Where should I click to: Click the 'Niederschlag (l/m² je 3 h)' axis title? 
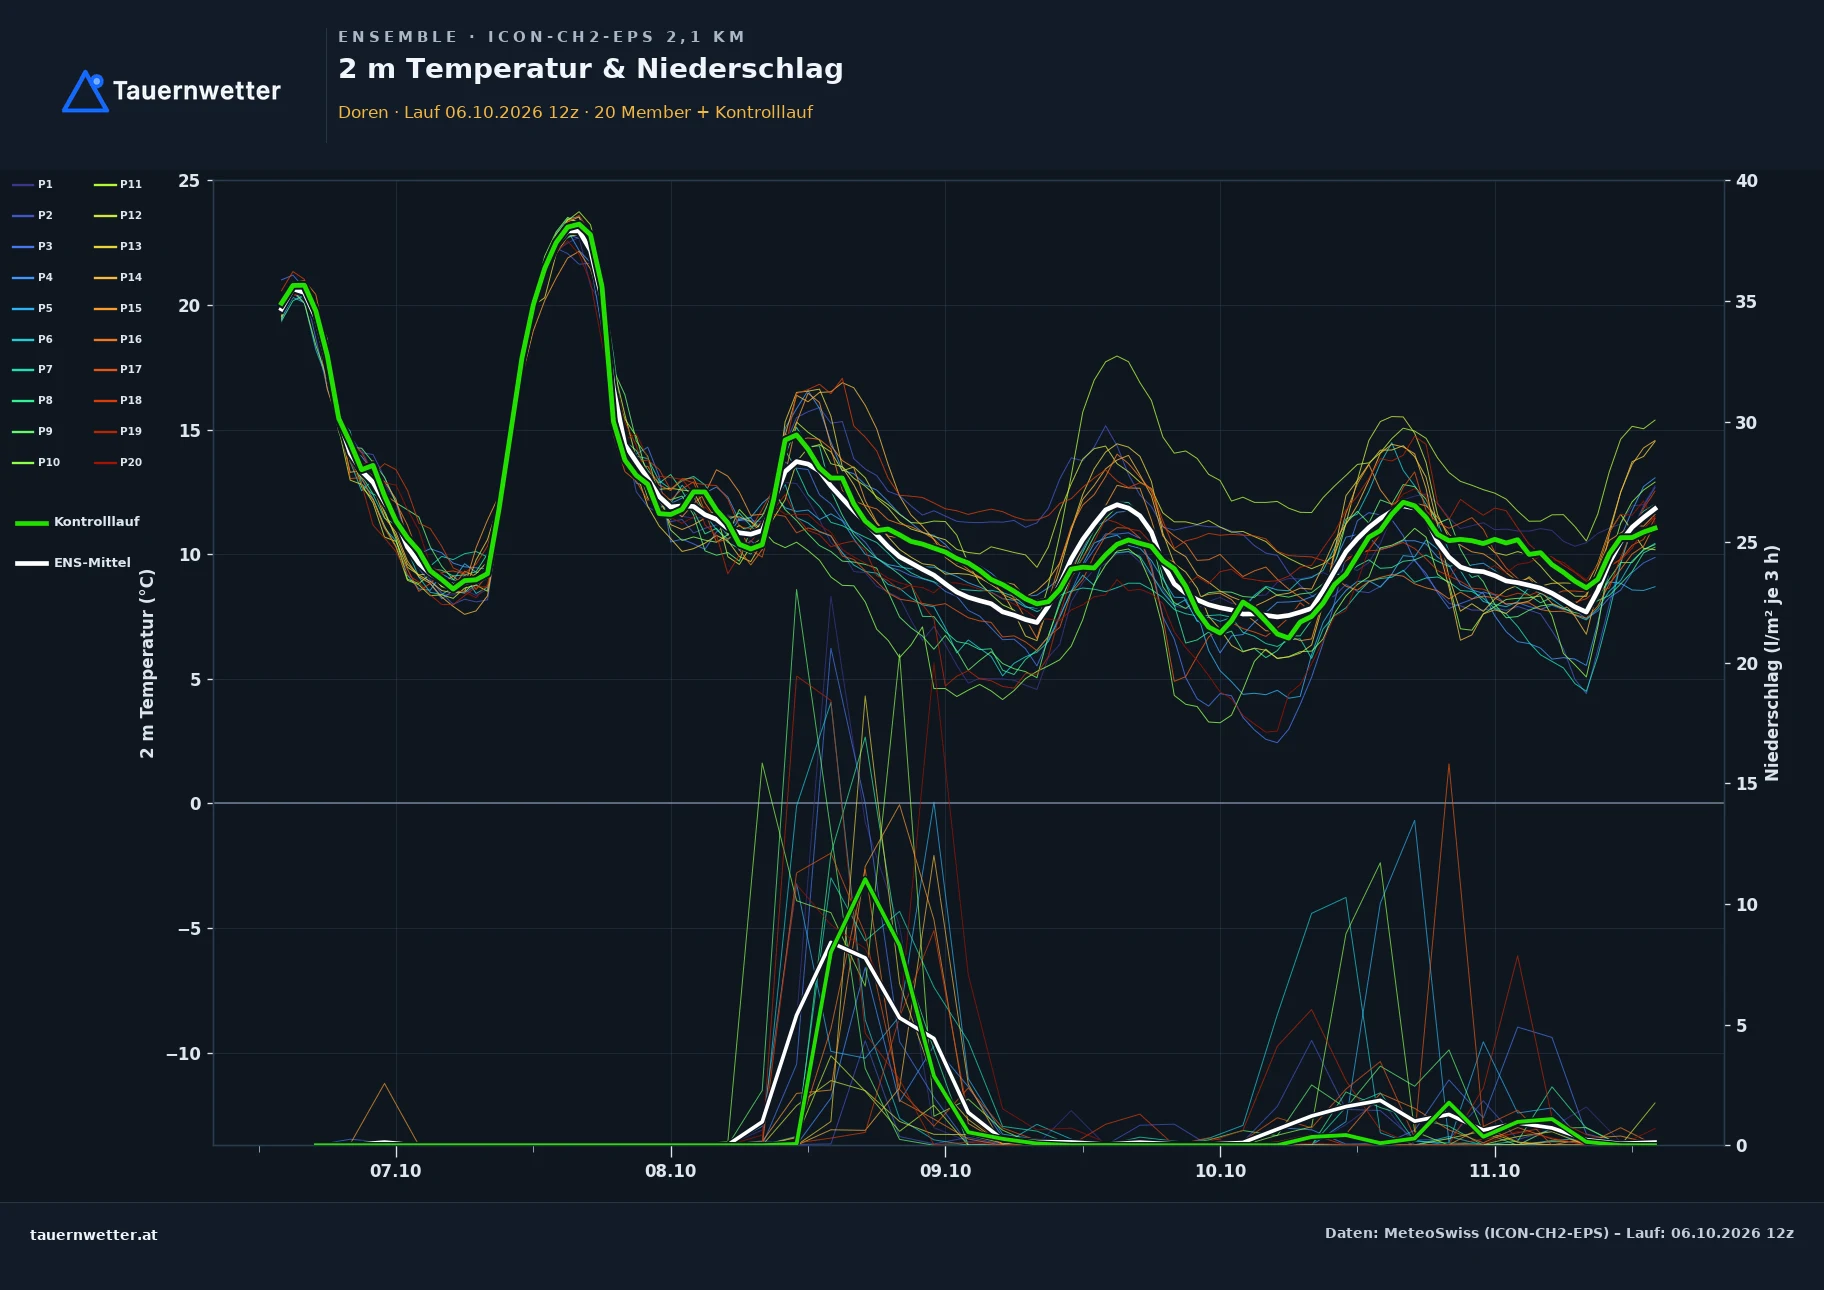pyautogui.click(x=1772, y=663)
